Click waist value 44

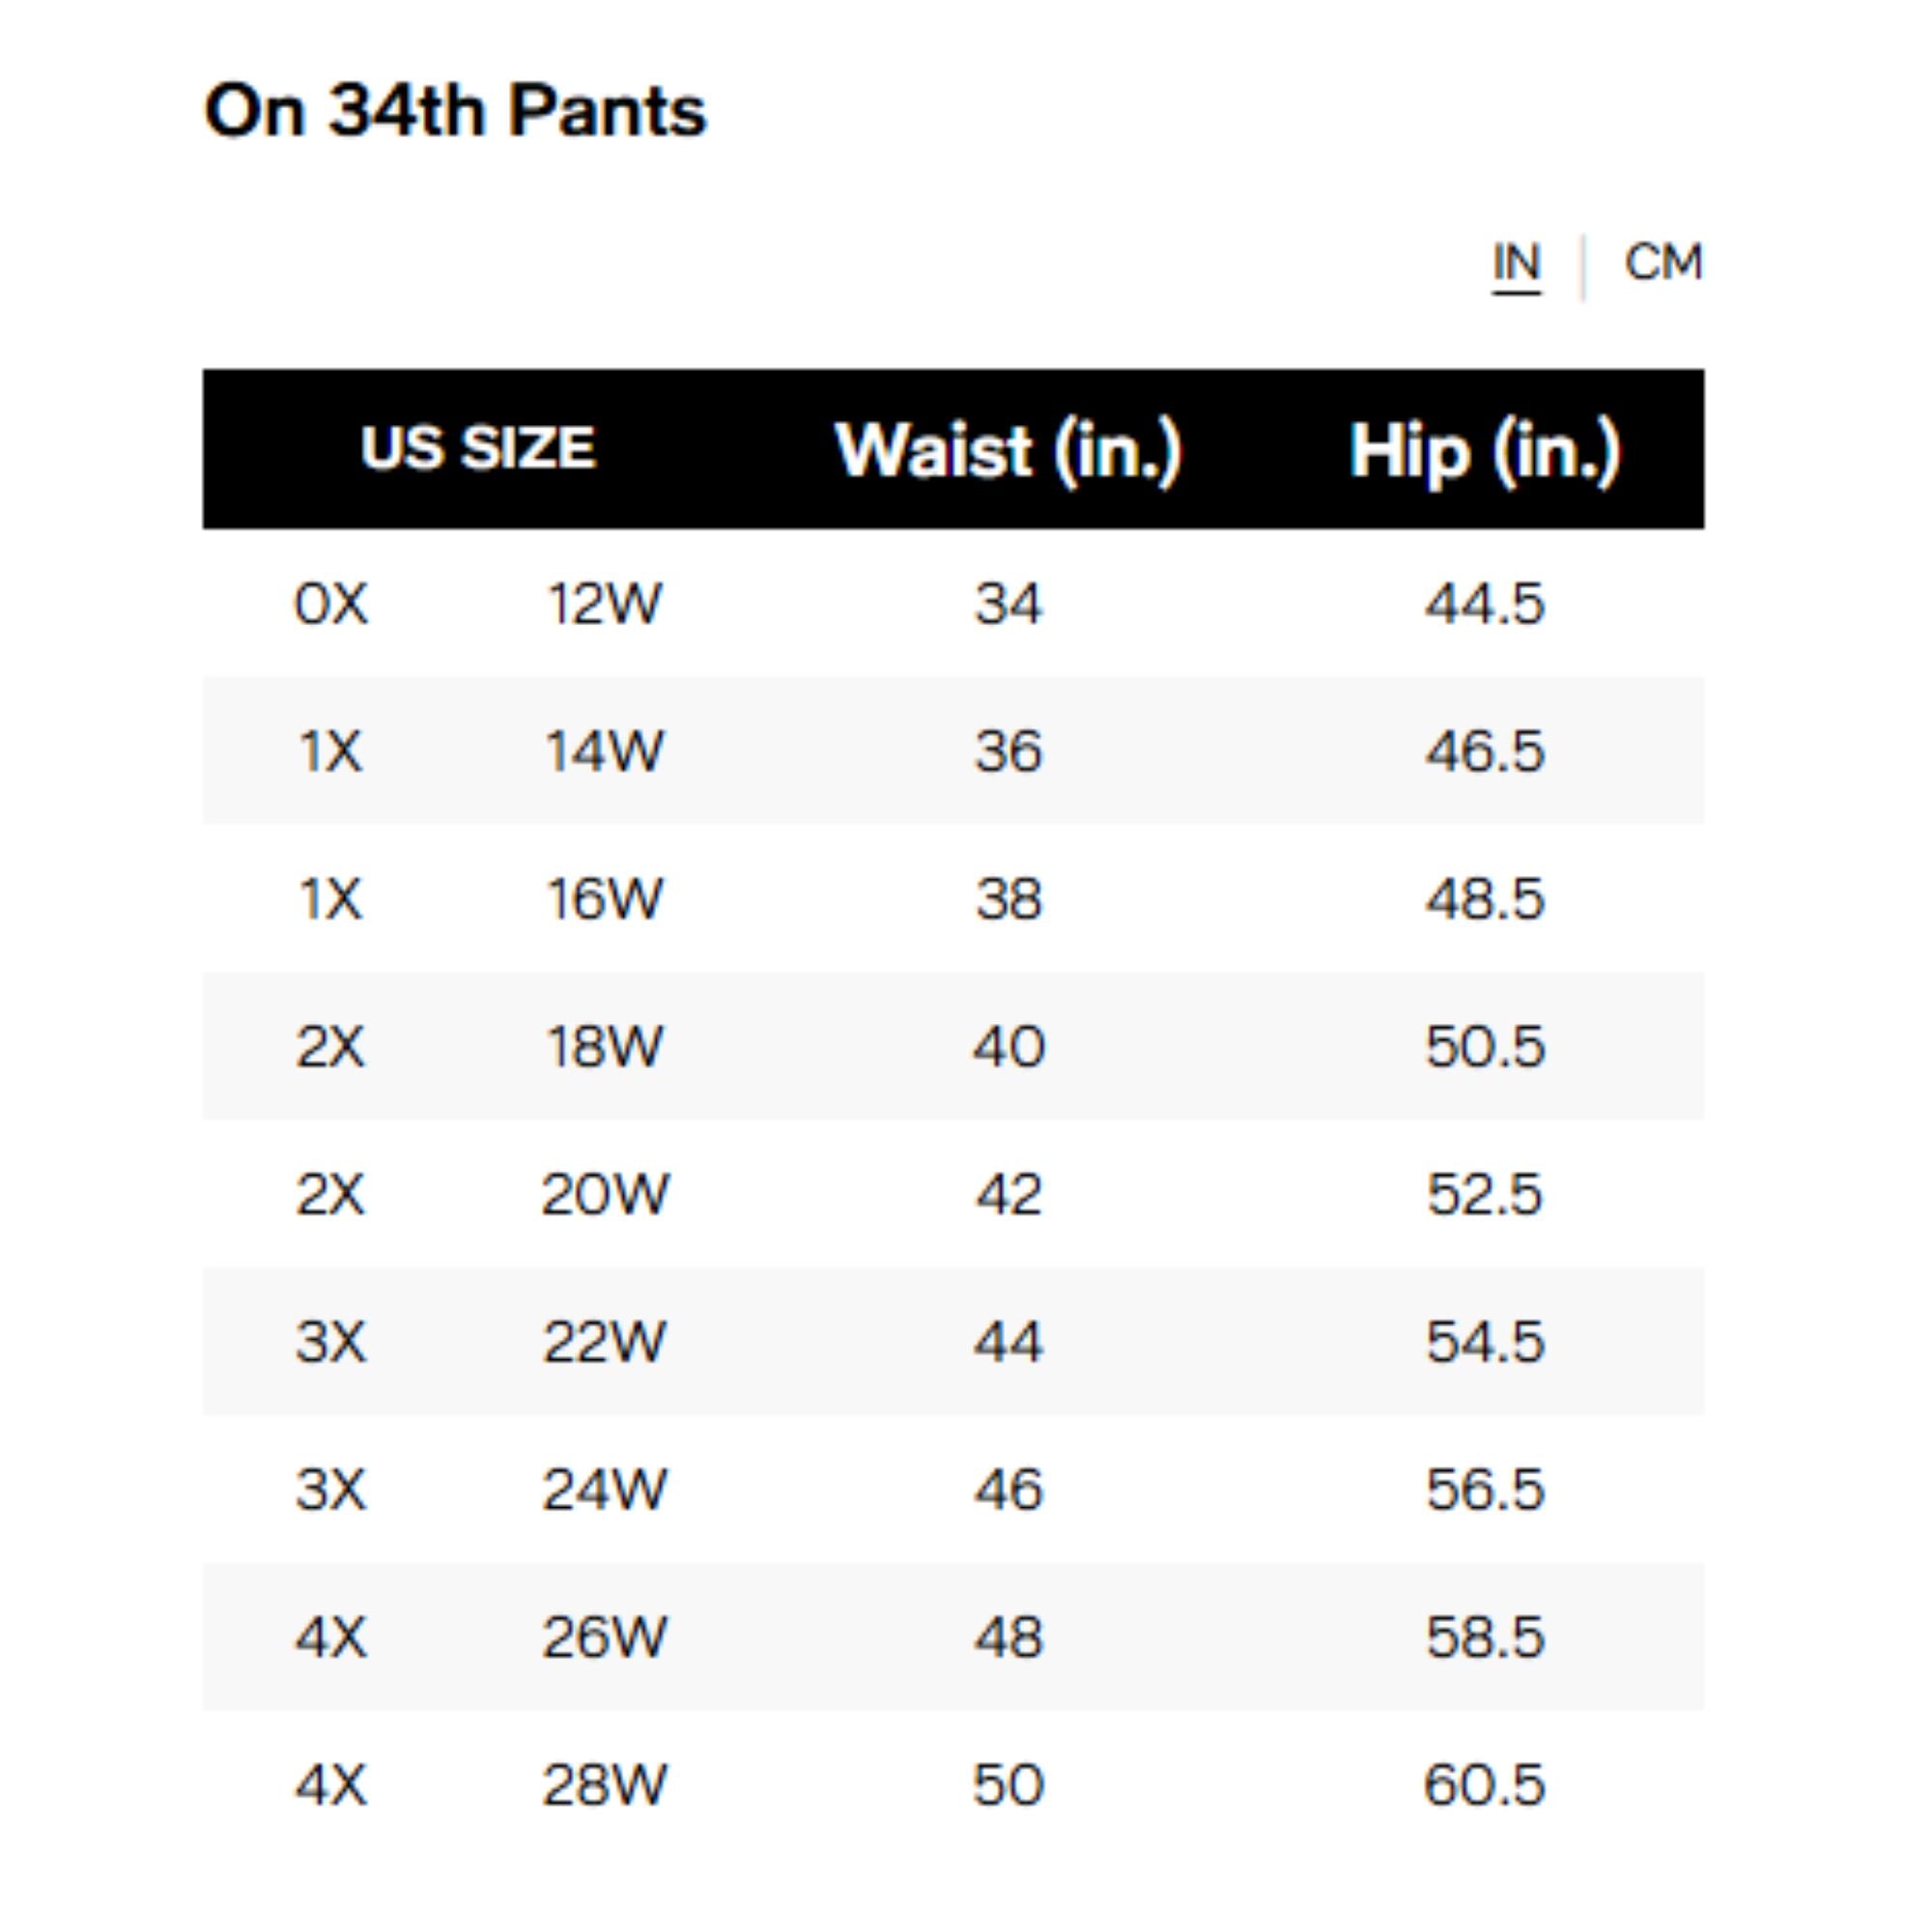(x=1008, y=1342)
